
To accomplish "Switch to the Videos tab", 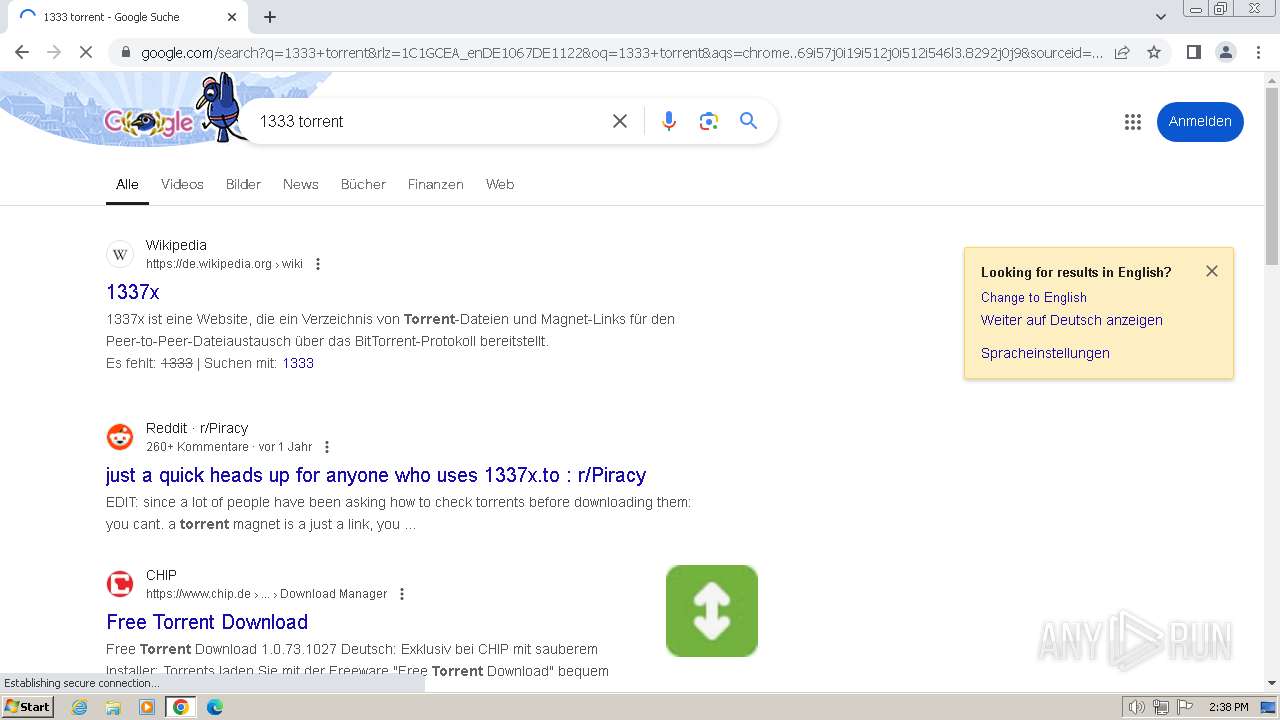I will click(182, 184).
